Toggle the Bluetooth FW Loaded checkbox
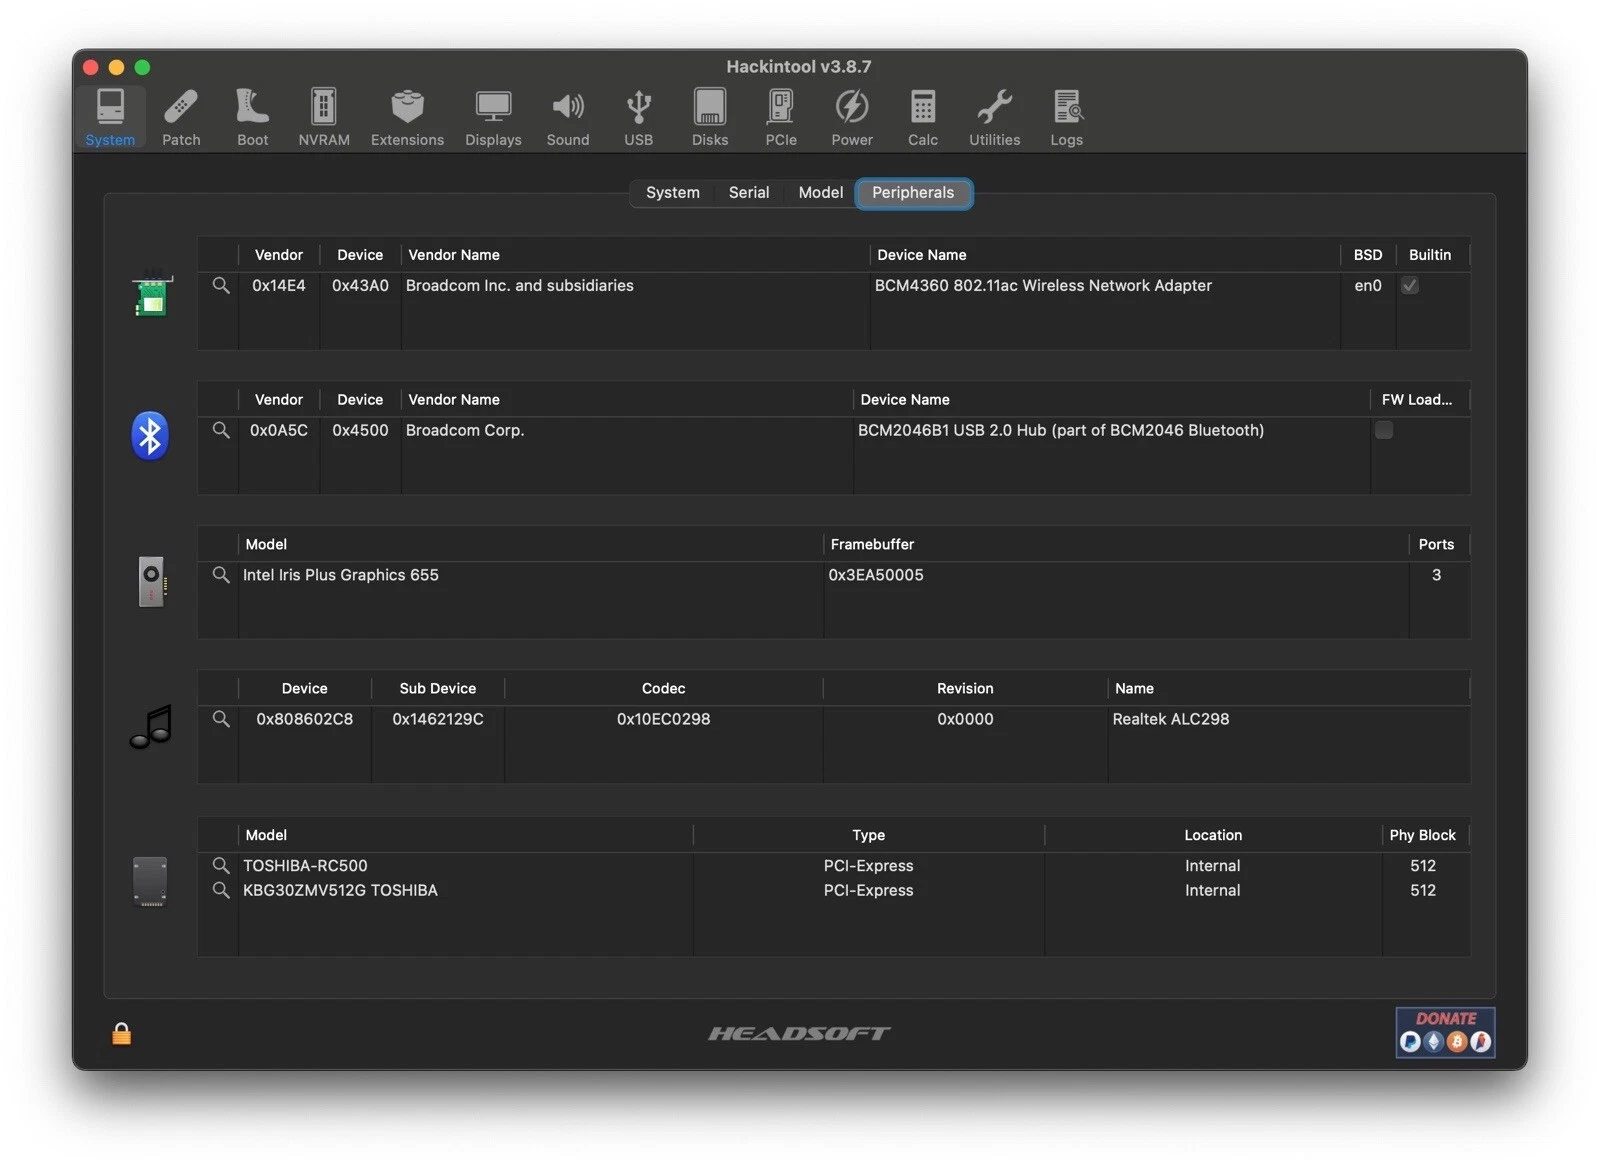The height and width of the screenshot is (1166, 1600). [1383, 430]
